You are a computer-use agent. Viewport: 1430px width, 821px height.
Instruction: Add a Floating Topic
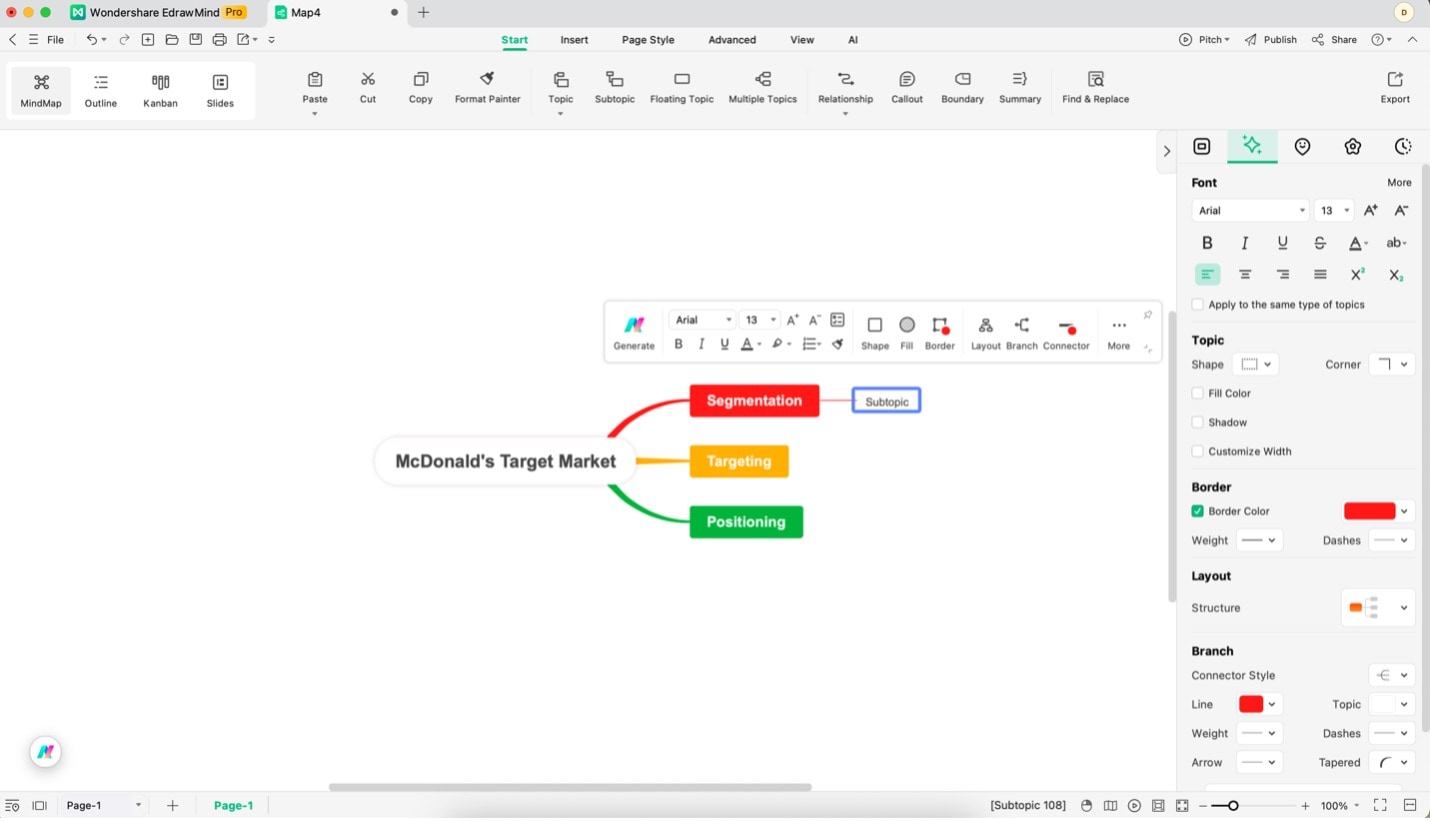[x=682, y=88]
